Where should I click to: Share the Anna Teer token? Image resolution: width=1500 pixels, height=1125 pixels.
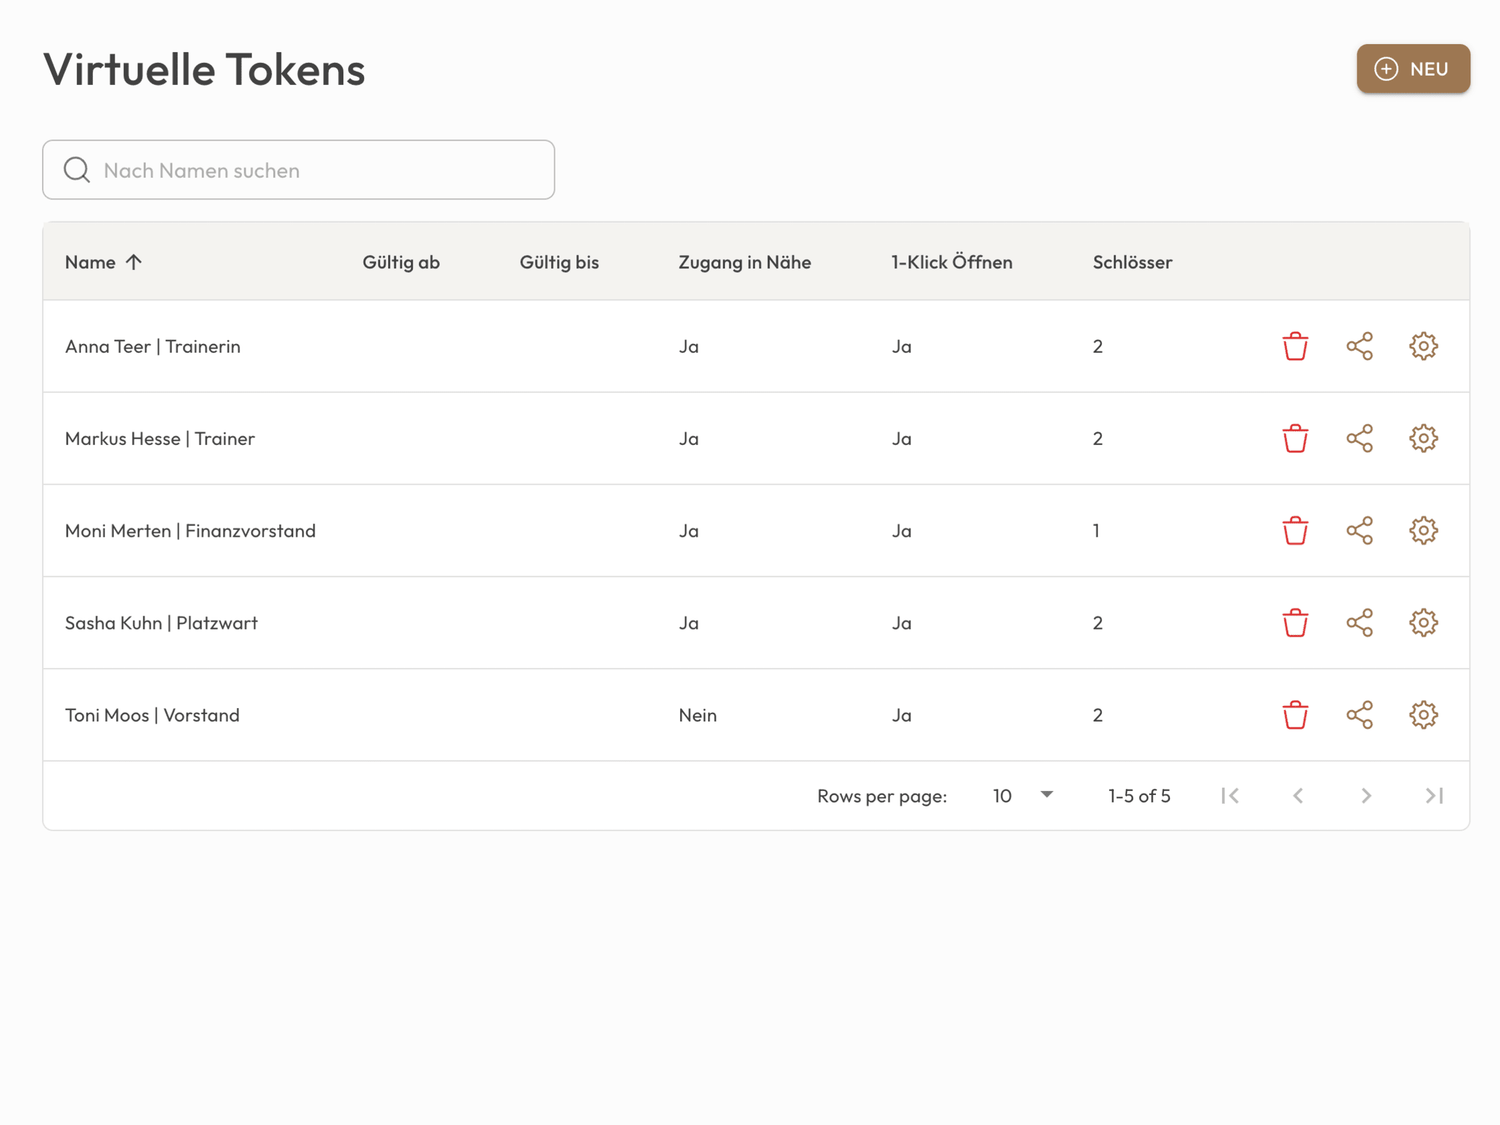tap(1359, 346)
